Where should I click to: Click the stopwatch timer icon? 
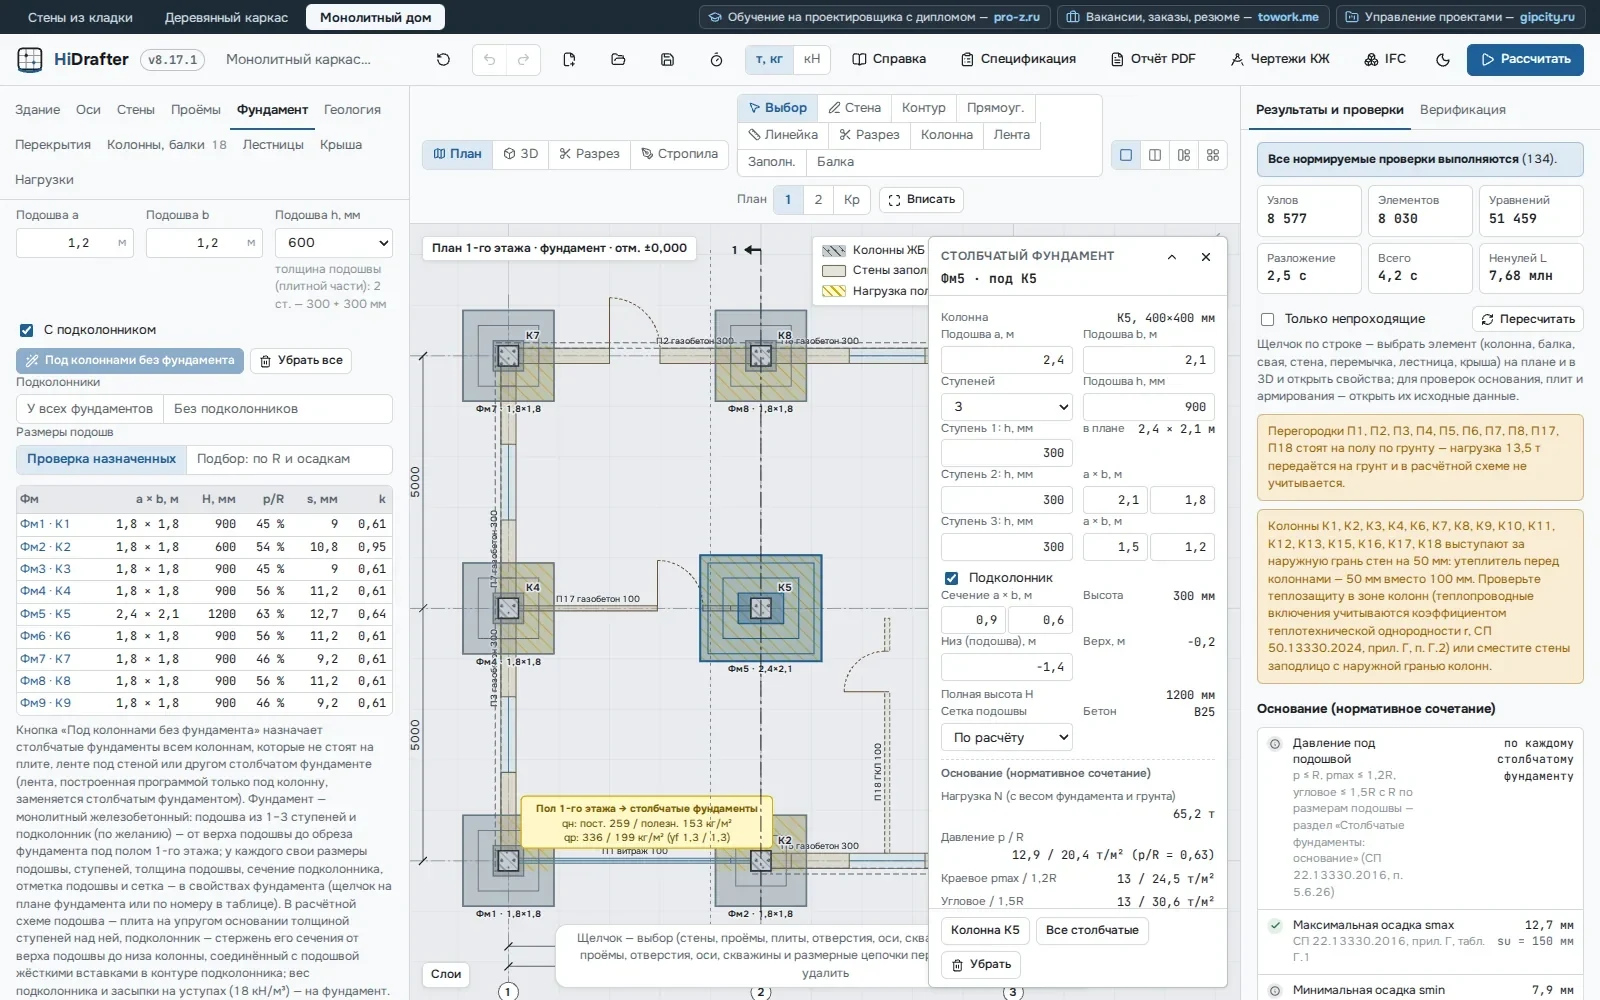716,60
